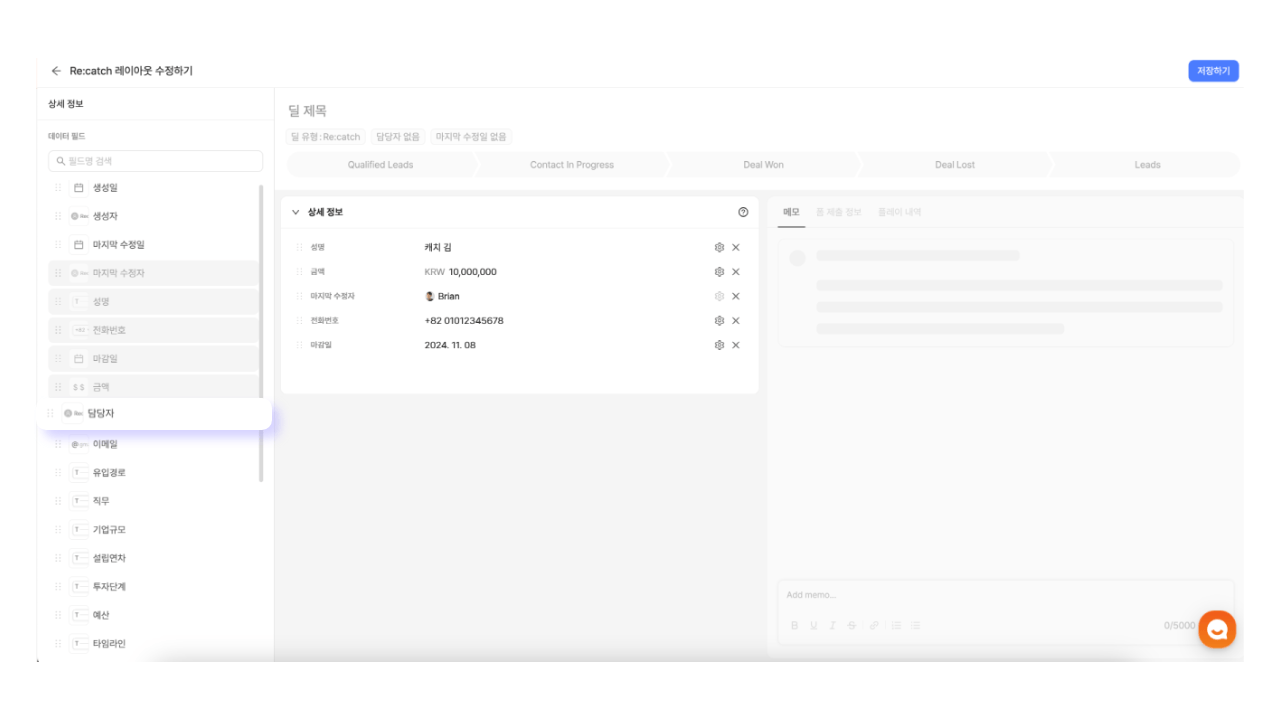
Task: Select the Deal Won pipeline stage
Action: pyautogui.click(x=763, y=165)
